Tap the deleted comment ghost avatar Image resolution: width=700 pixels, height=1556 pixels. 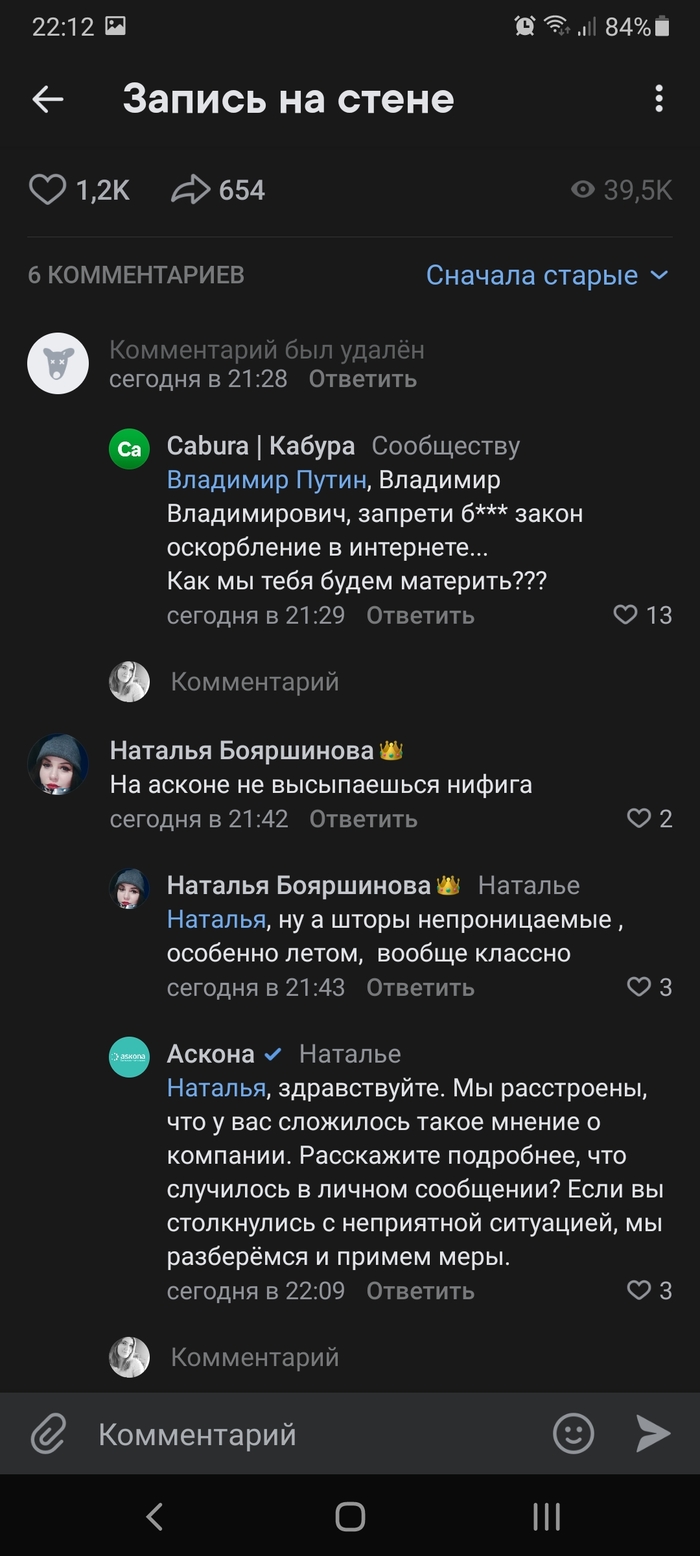coord(58,363)
